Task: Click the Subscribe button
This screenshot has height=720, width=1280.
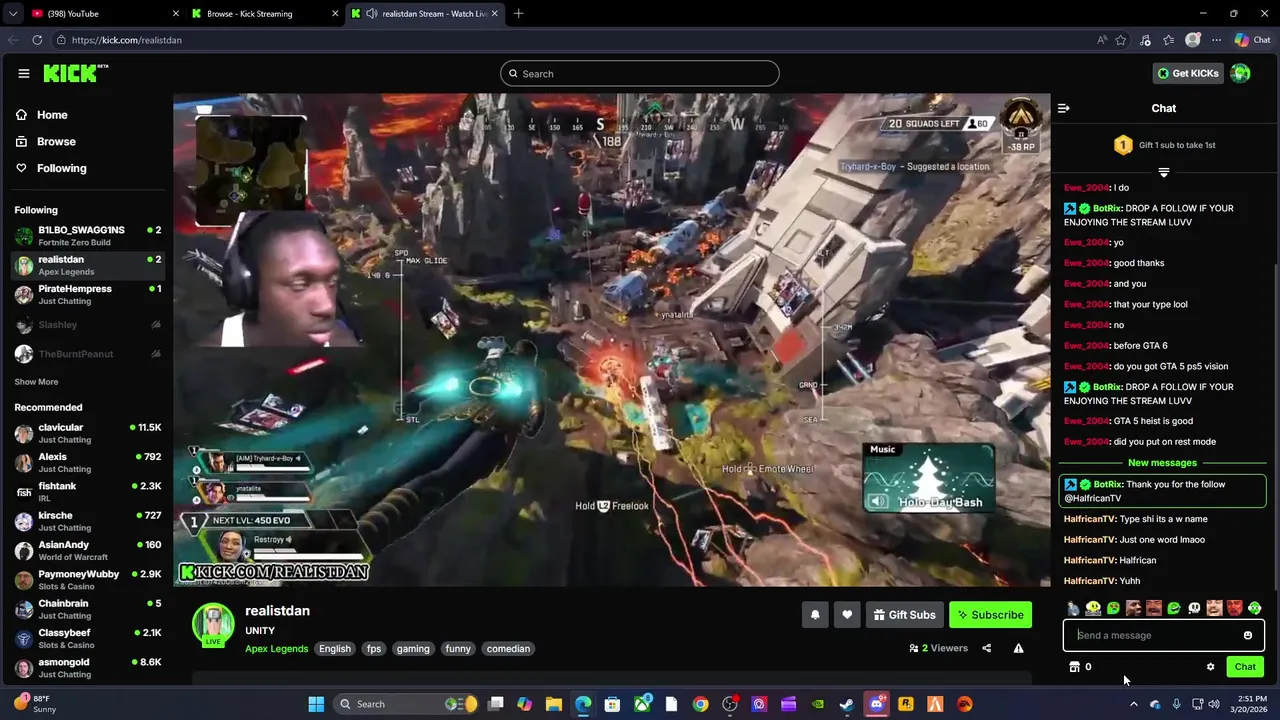Action: click(990, 615)
